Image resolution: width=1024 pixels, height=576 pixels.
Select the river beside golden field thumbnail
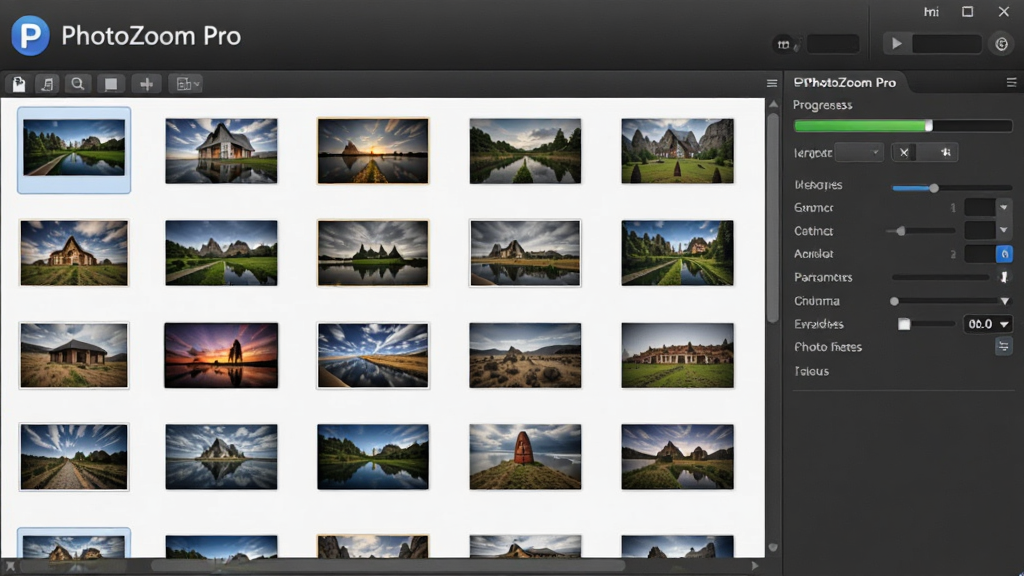(x=373, y=355)
